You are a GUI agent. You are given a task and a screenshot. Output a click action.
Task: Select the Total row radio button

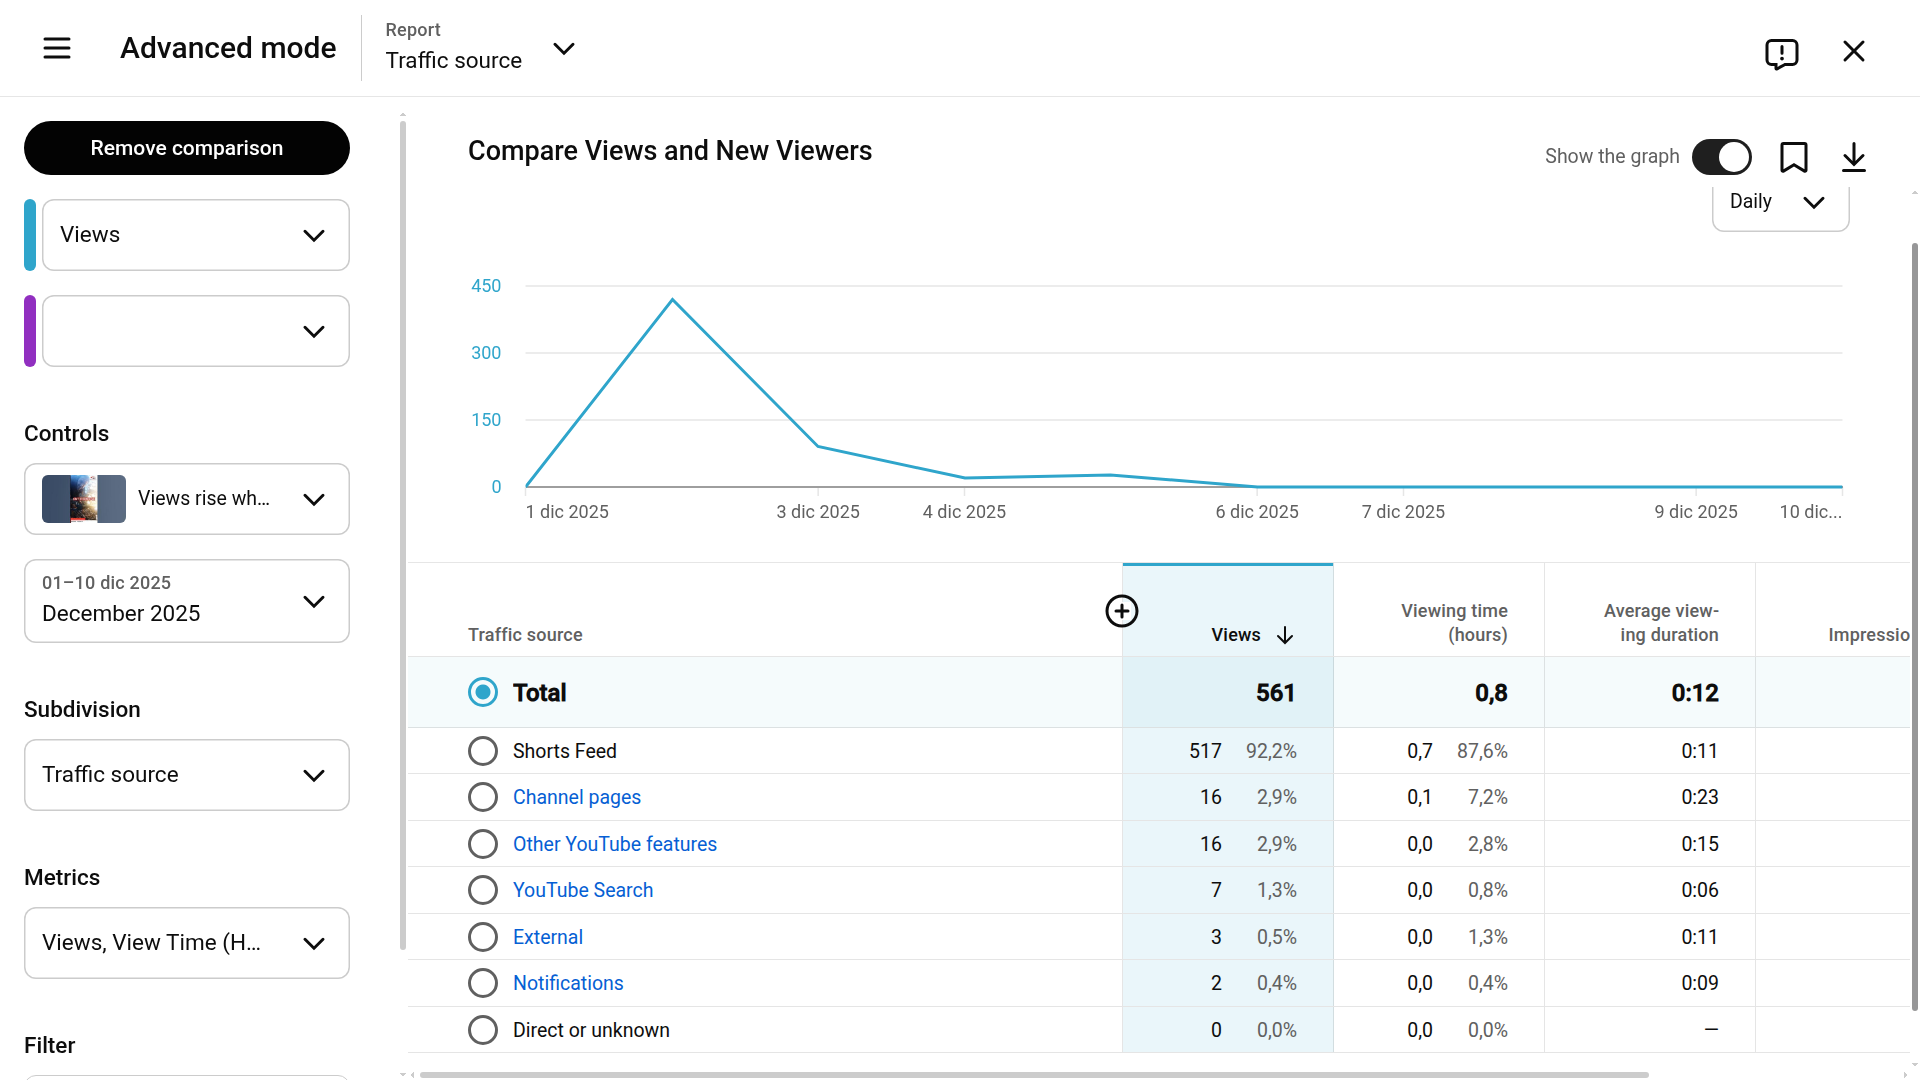point(483,692)
